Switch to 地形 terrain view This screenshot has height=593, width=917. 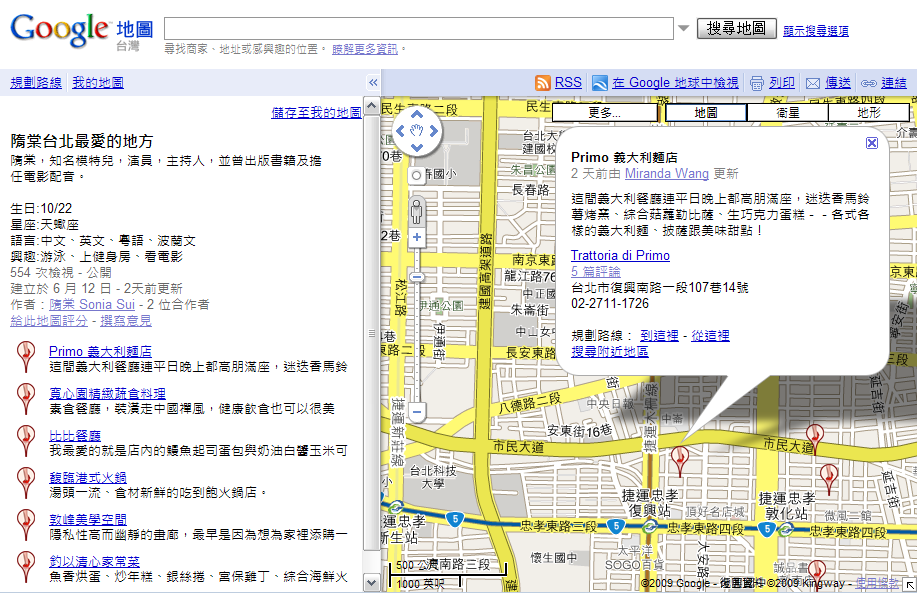tap(869, 112)
